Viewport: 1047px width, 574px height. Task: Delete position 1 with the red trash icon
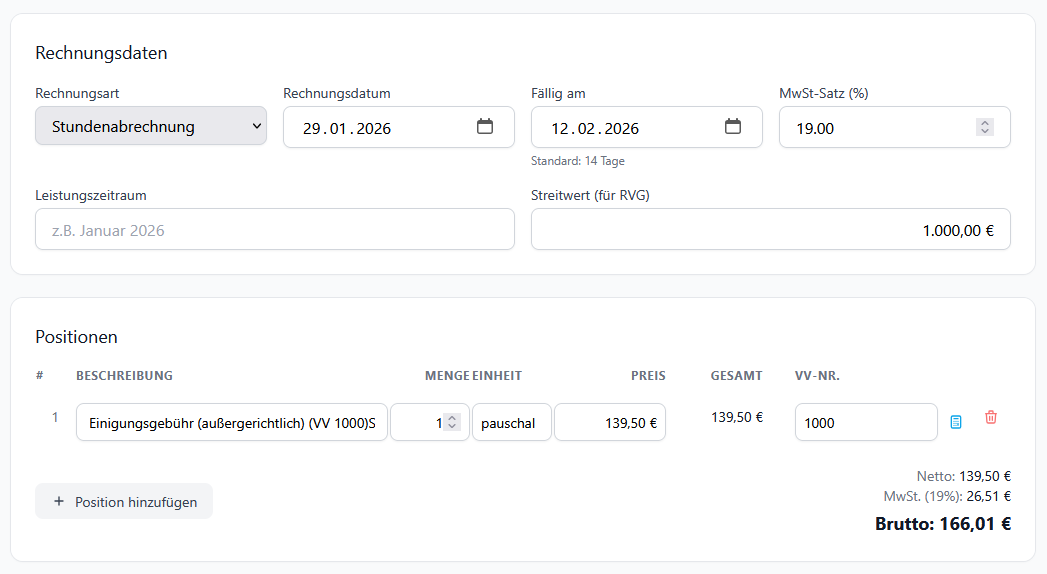coord(991,418)
